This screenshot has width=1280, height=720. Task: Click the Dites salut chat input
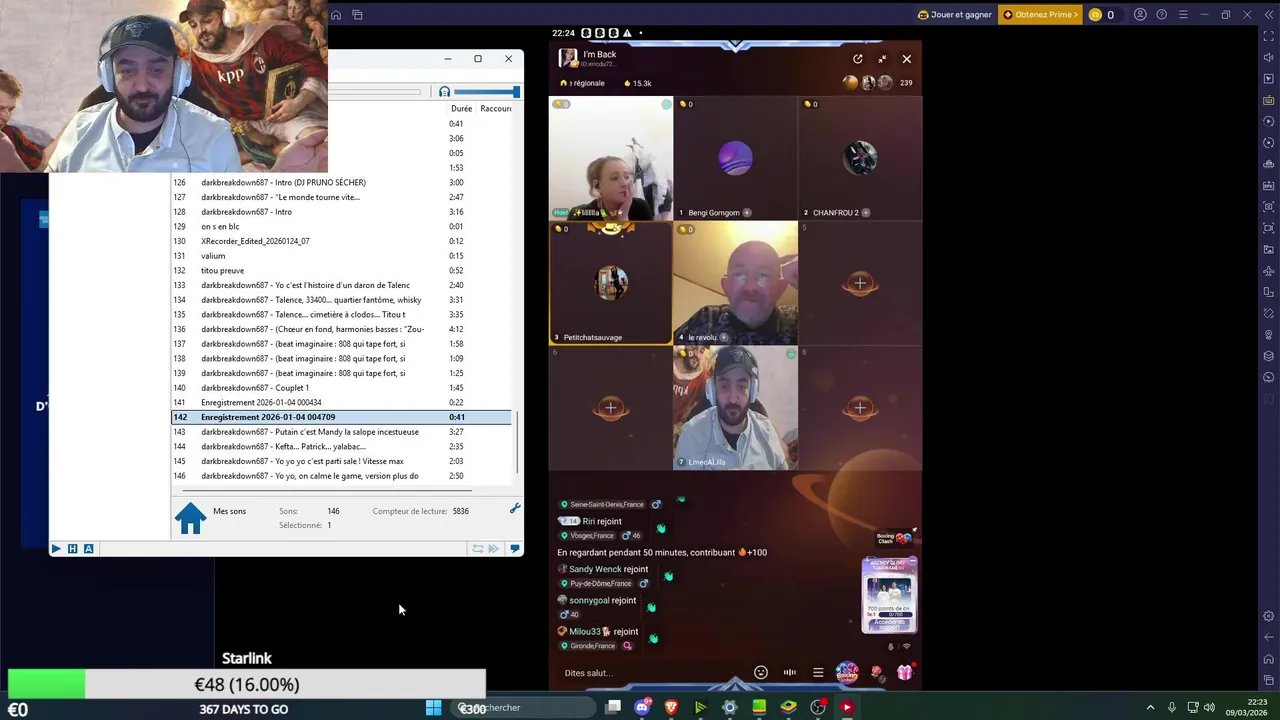point(650,673)
